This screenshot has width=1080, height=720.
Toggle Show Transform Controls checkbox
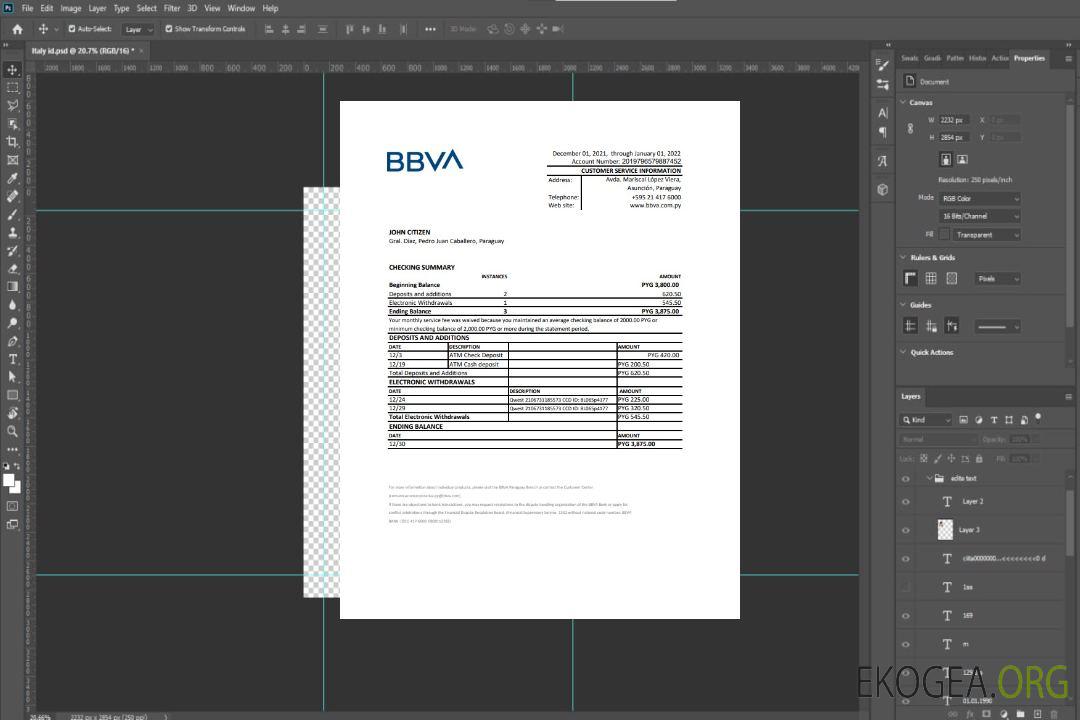[x=169, y=29]
